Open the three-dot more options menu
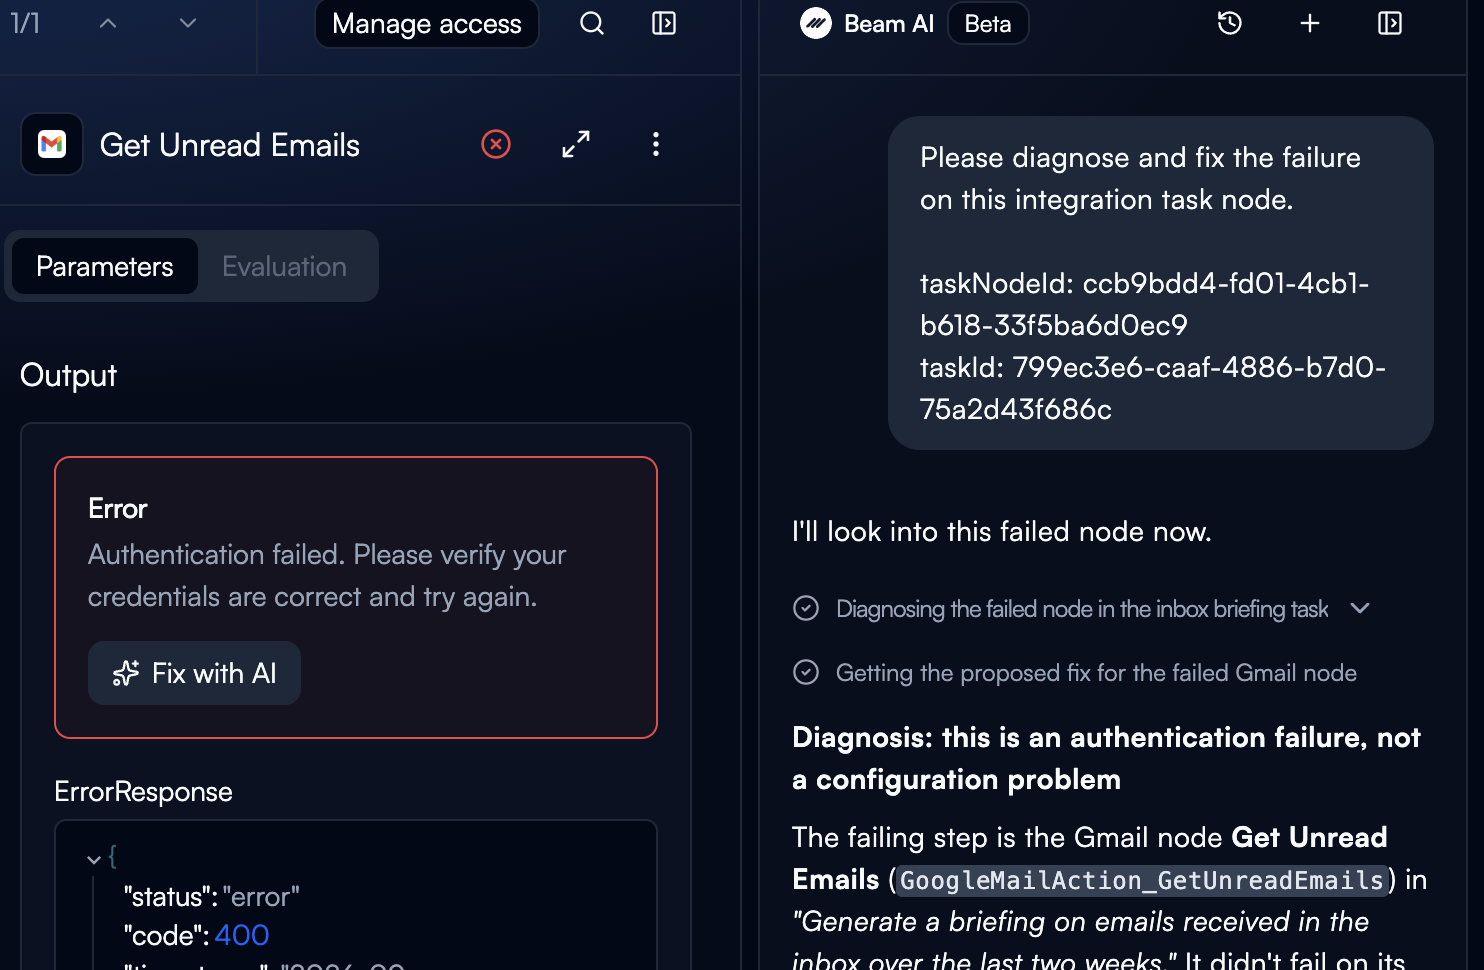 [x=656, y=144]
